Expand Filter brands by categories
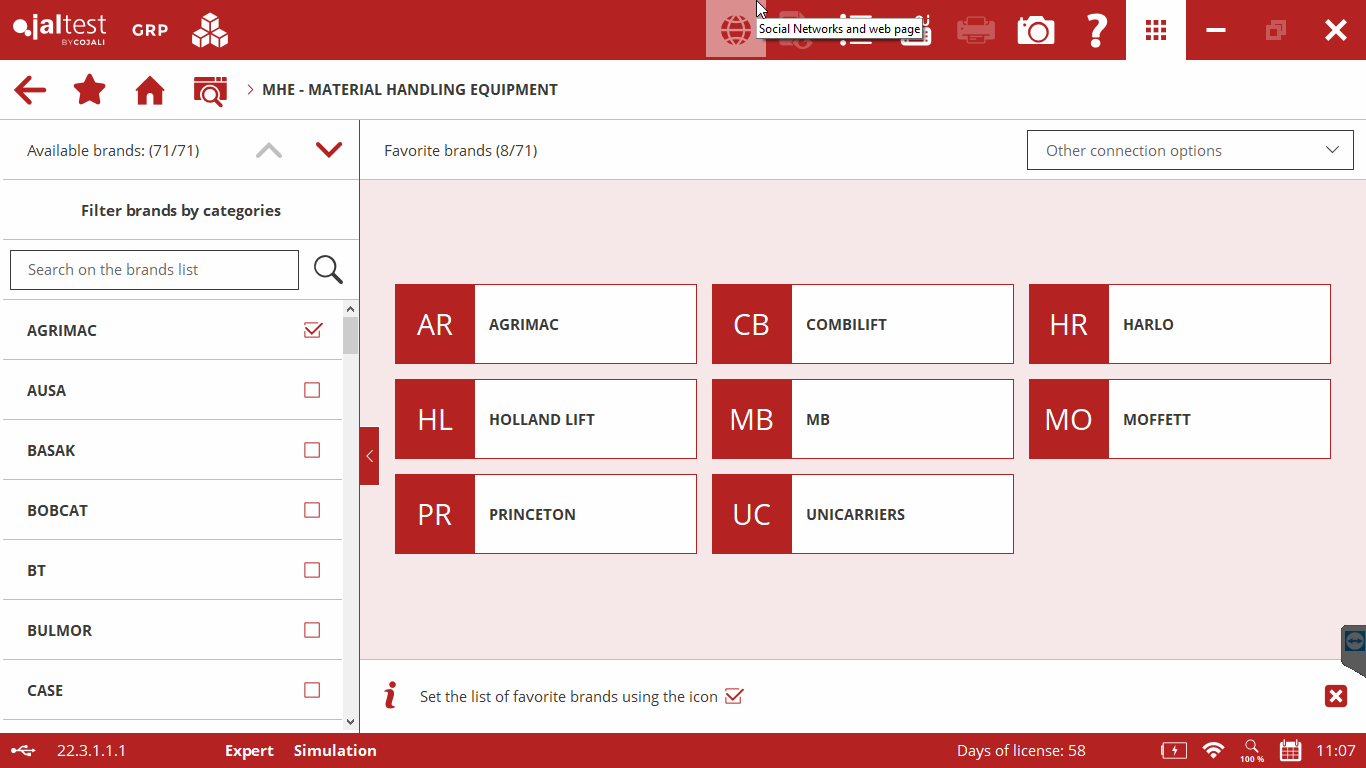This screenshot has width=1366, height=768. [180, 210]
